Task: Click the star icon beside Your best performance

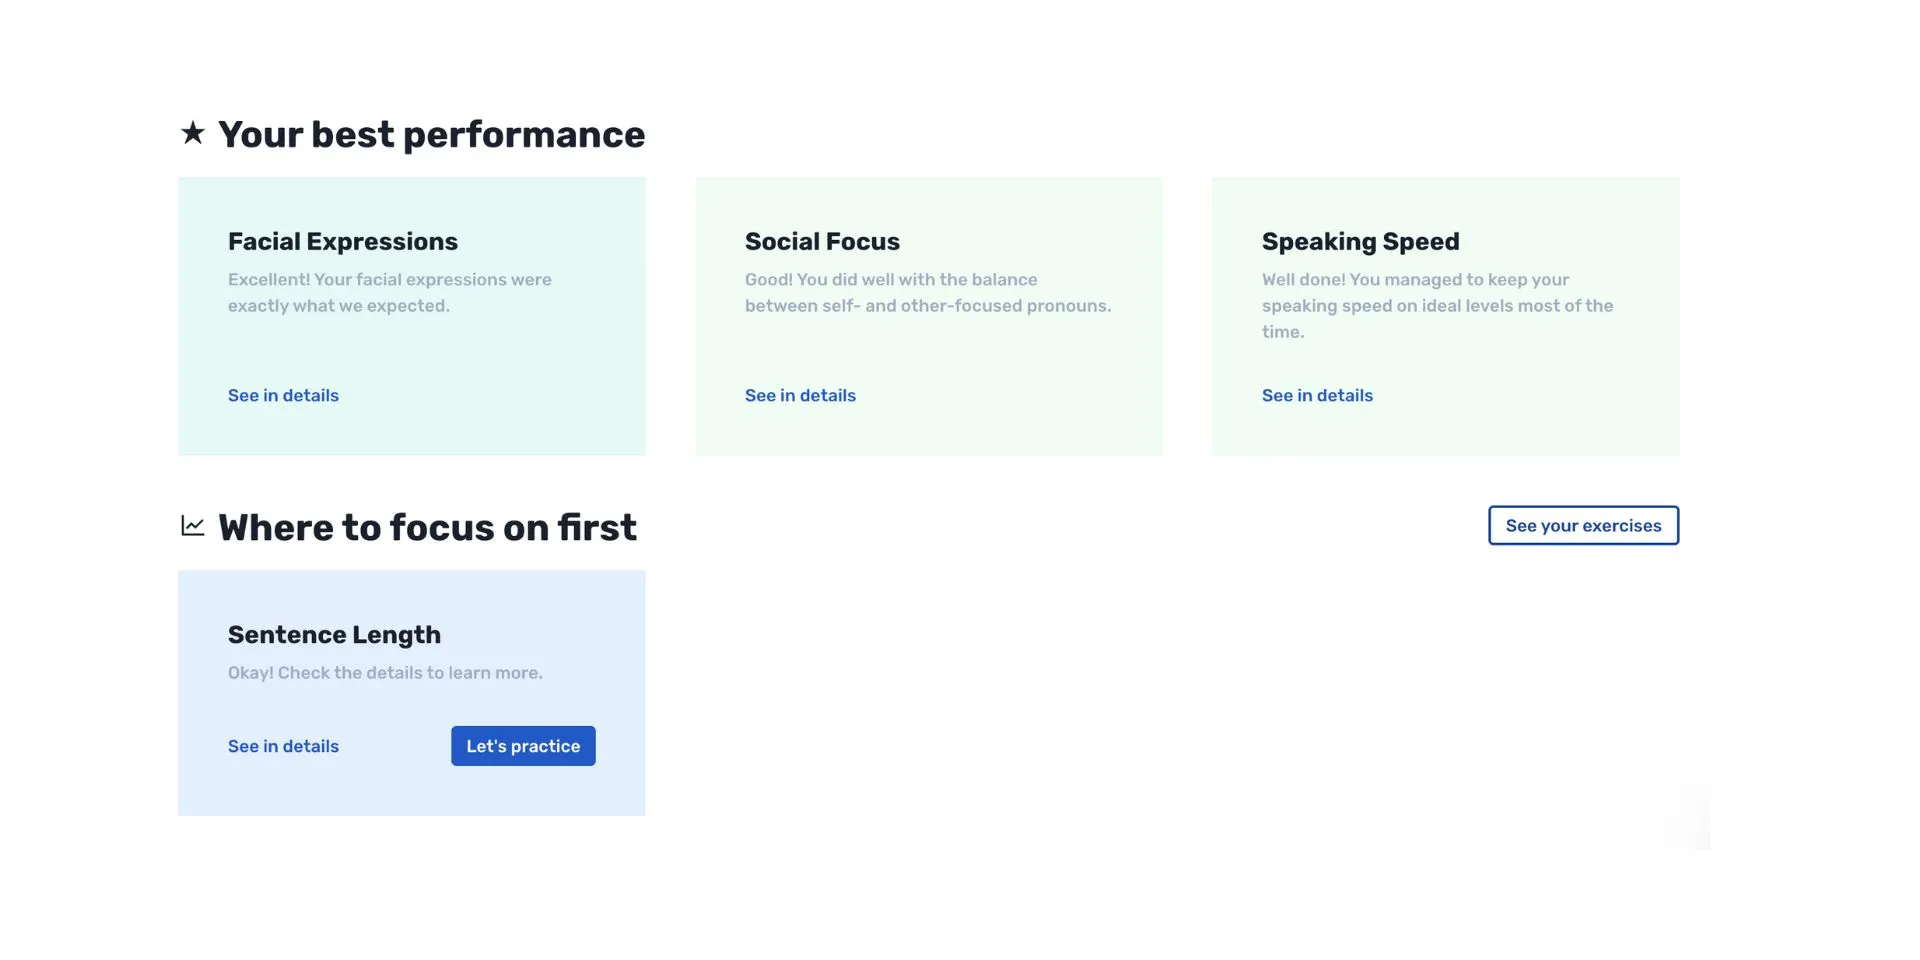Action: tap(192, 133)
